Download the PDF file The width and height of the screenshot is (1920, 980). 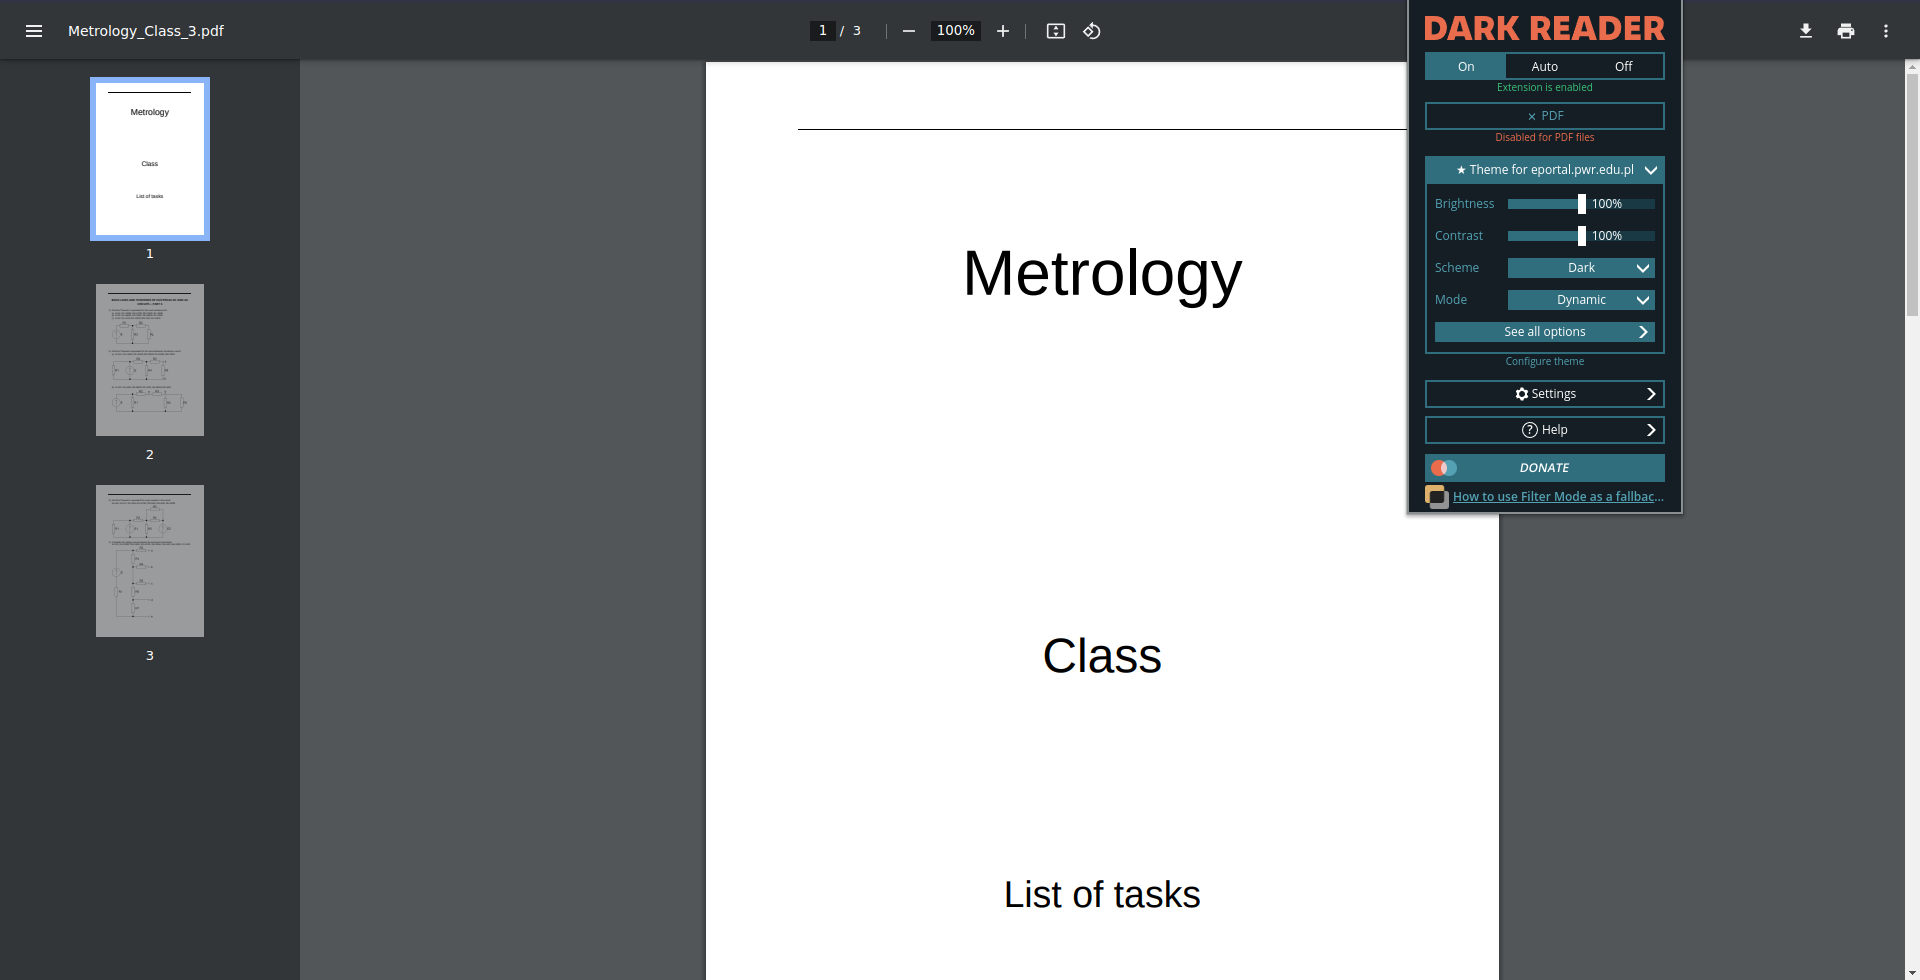[1806, 31]
